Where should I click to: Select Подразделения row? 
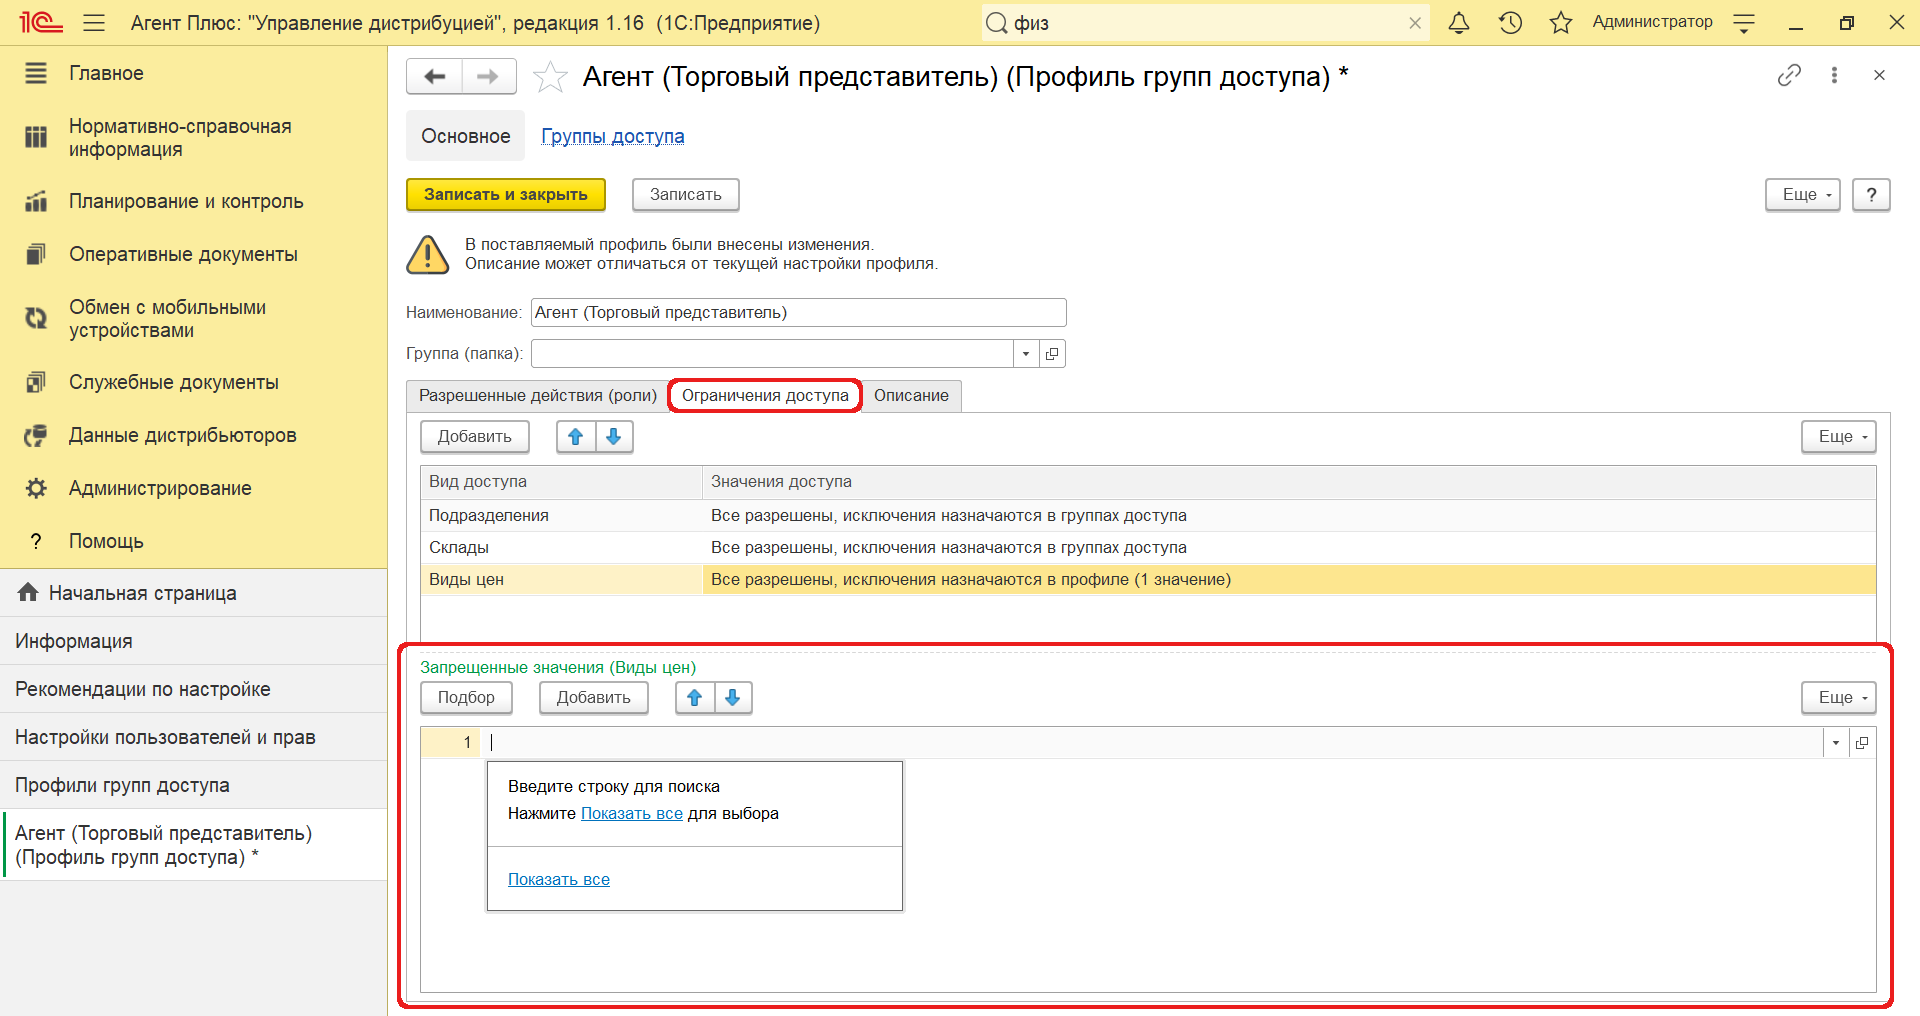[1148, 515]
